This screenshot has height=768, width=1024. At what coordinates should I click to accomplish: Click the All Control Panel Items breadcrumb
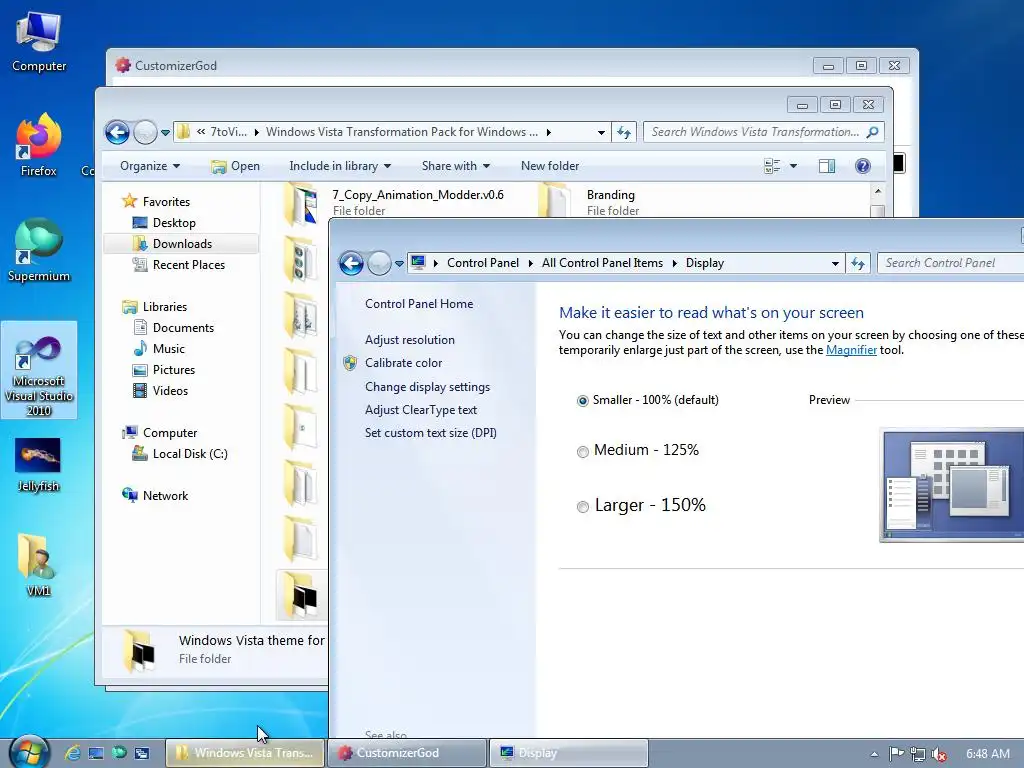(x=602, y=263)
